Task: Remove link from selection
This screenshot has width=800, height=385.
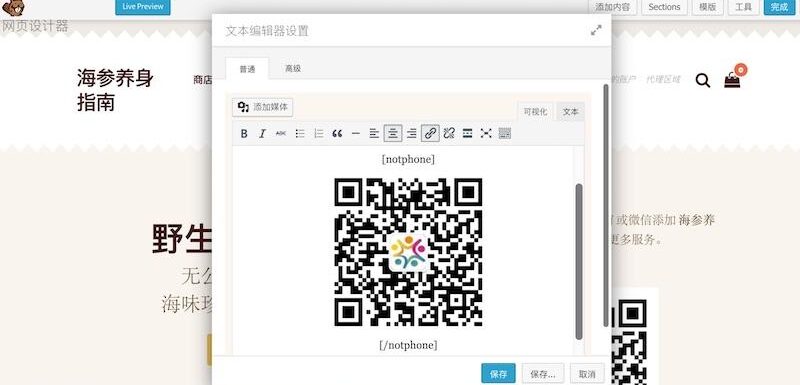Action: tap(449, 134)
